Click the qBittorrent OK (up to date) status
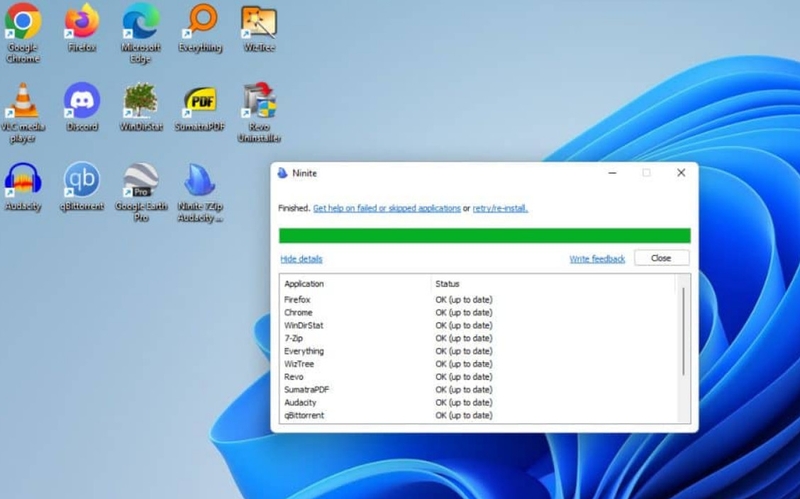 coord(464,415)
